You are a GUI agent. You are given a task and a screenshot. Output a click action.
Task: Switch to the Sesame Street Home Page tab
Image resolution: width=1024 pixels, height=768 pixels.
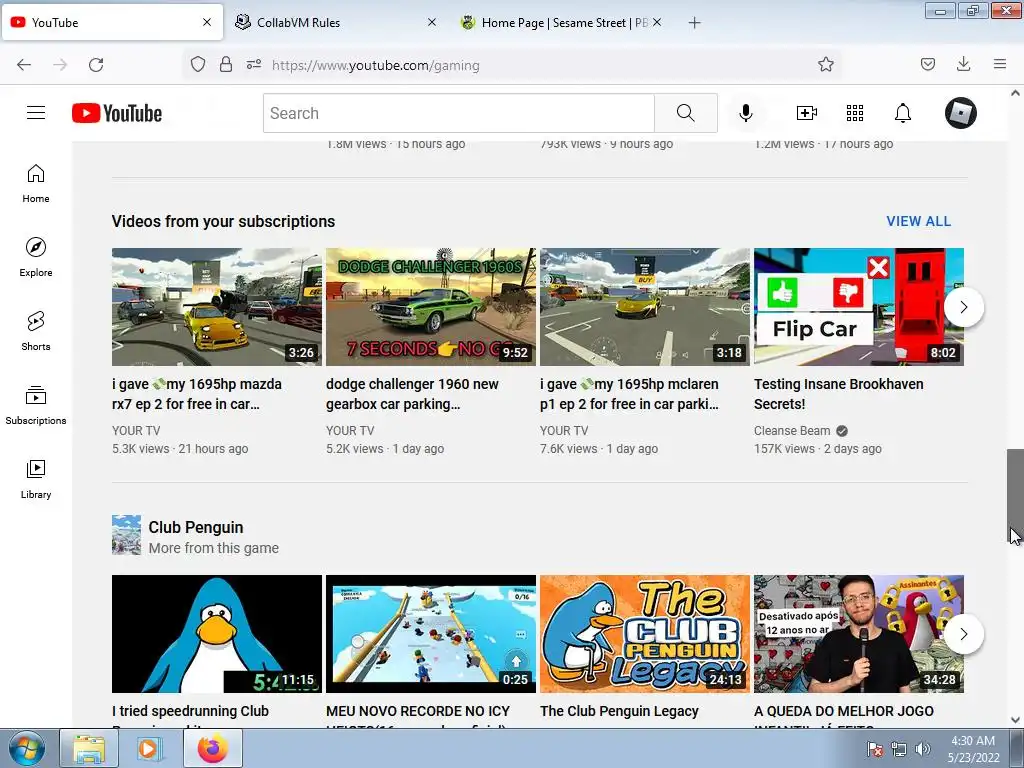tap(563, 22)
